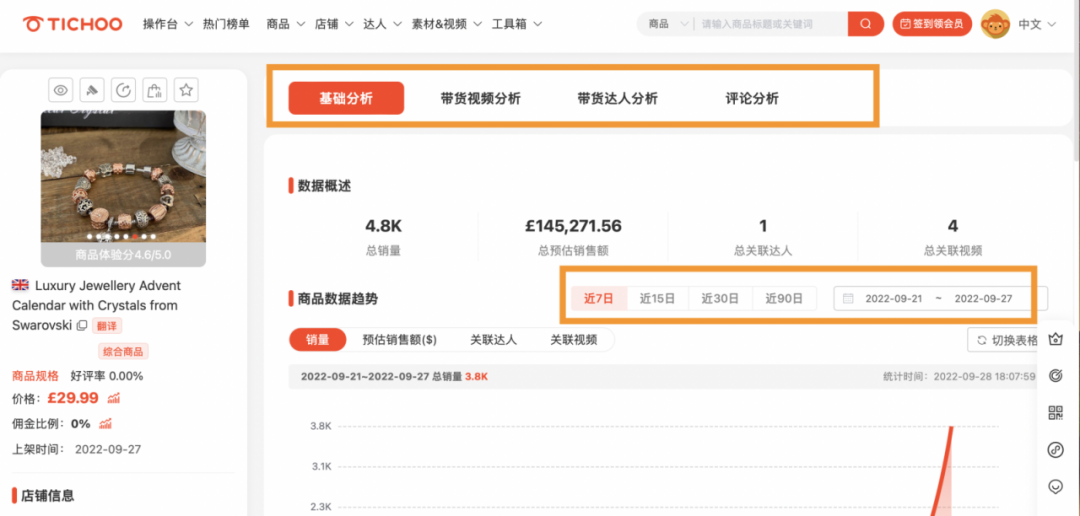The width and height of the screenshot is (1080, 516).
Task: Click the end date 2022-09-27 field
Action: 983,299
